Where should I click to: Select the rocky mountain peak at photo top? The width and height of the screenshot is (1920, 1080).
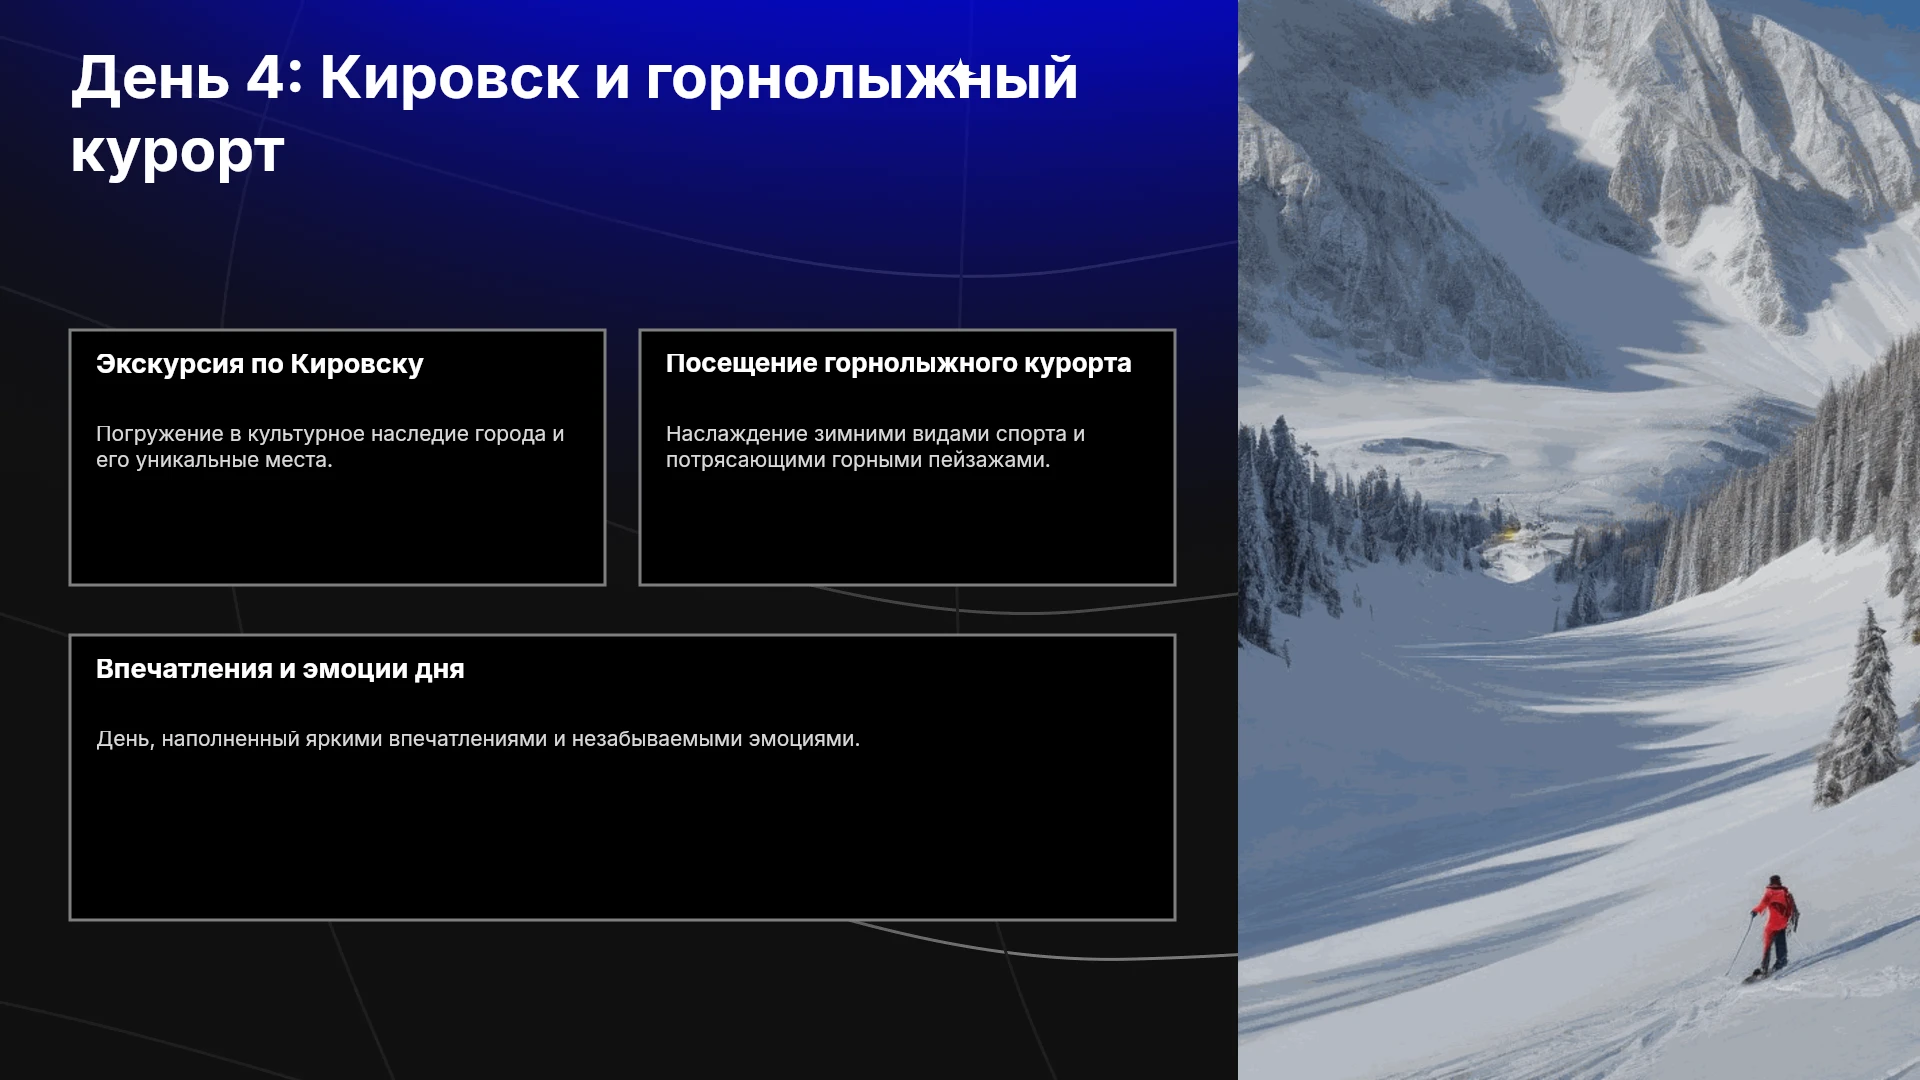coord(1700,130)
